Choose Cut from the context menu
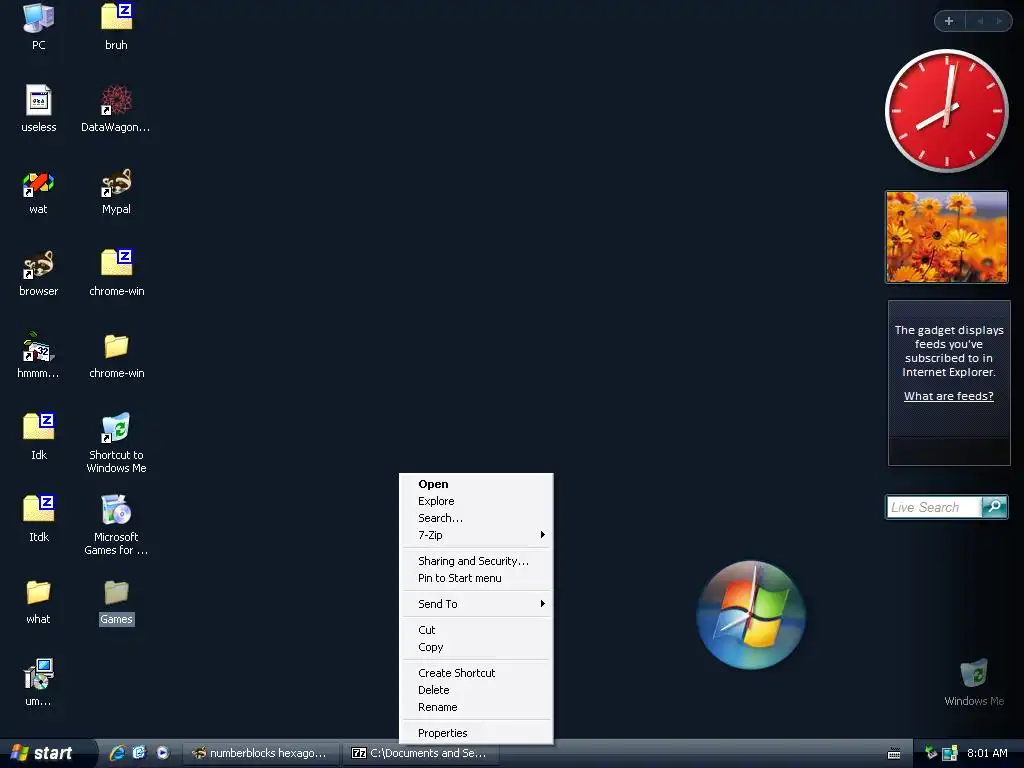 pos(476,630)
